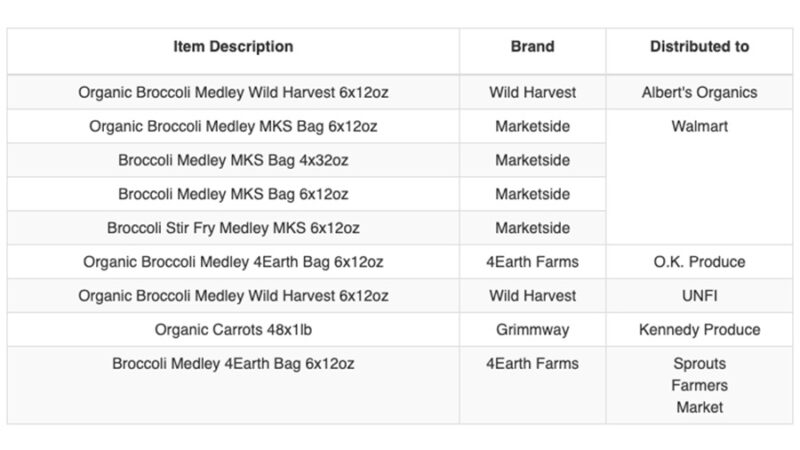Select the Albert's Organics cell
This screenshot has width=800, height=450.
pos(699,92)
